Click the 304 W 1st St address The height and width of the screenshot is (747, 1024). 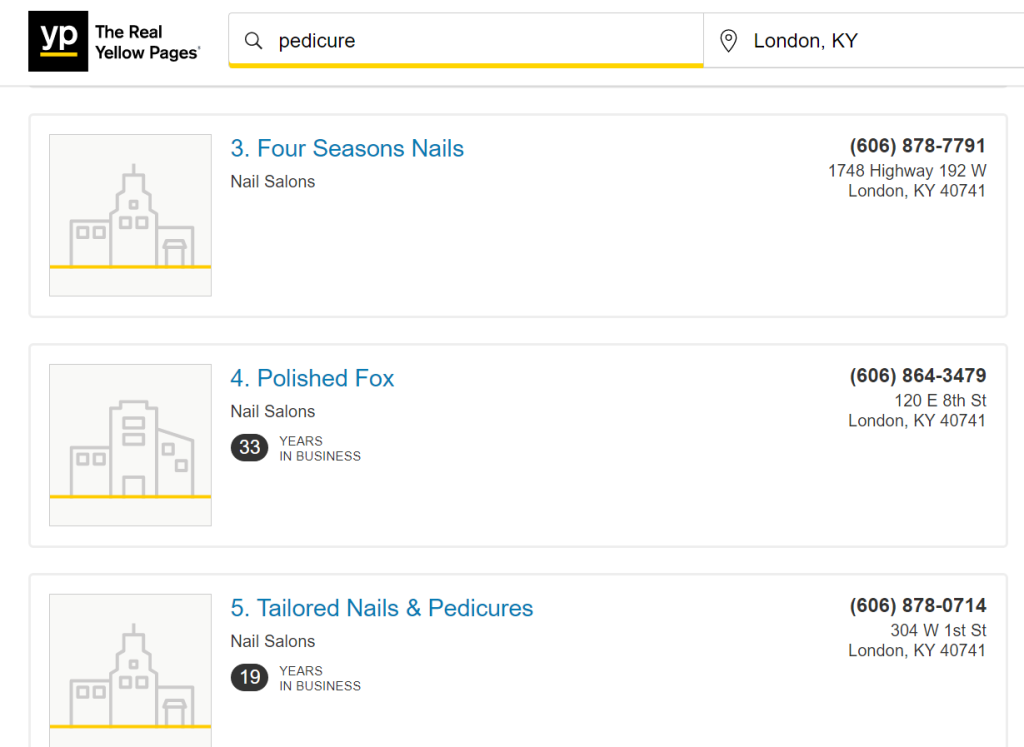click(x=938, y=631)
